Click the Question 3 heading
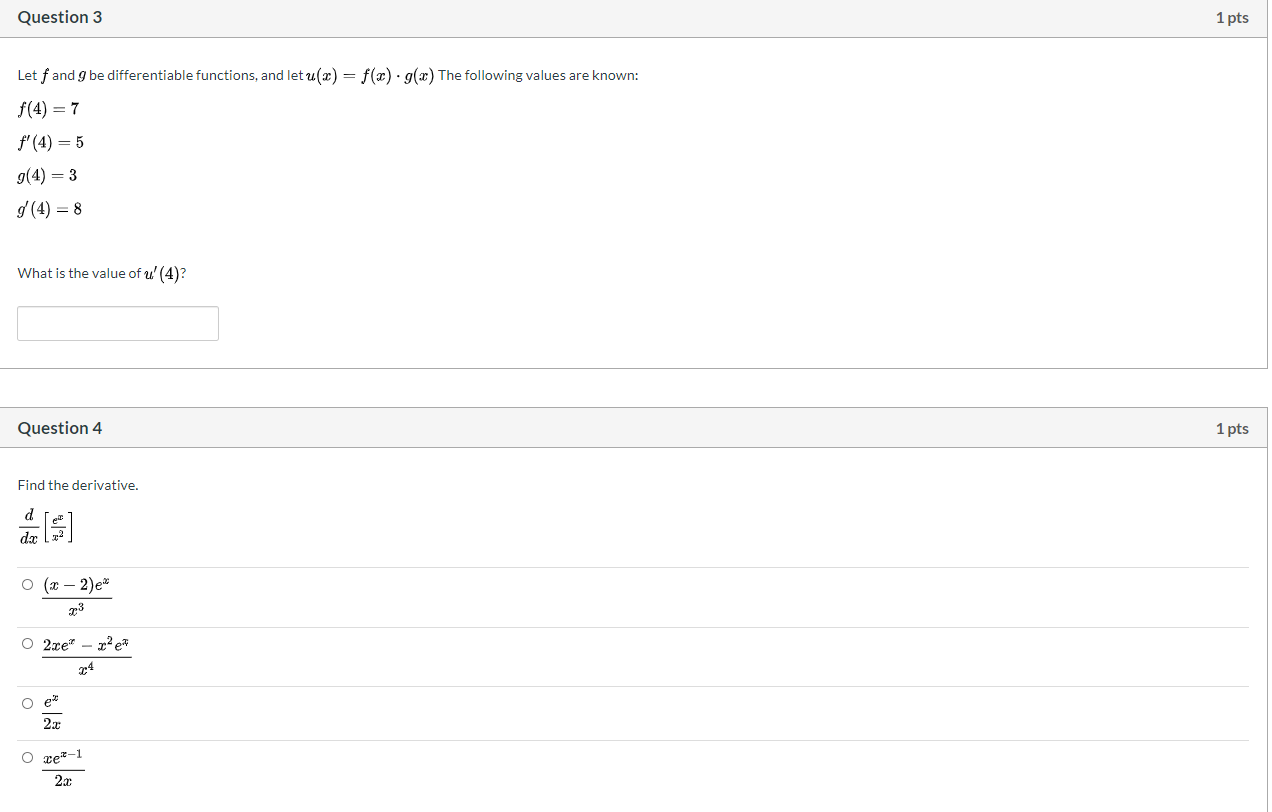 59,17
